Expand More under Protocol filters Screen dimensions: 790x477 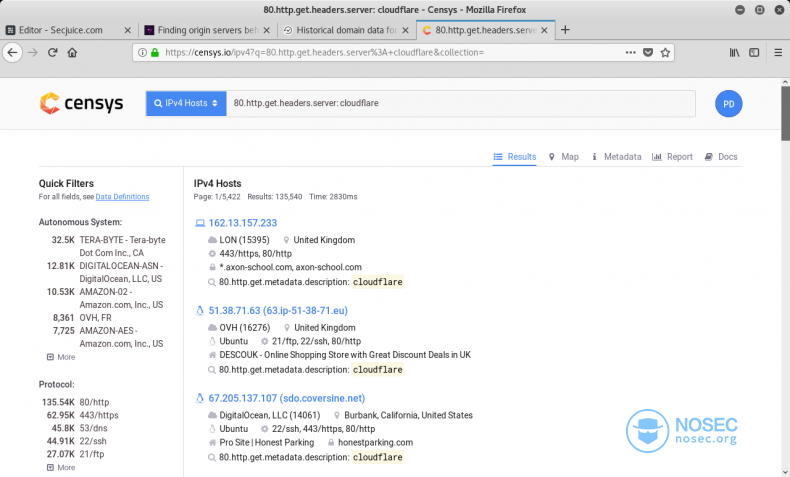pos(61,467)
